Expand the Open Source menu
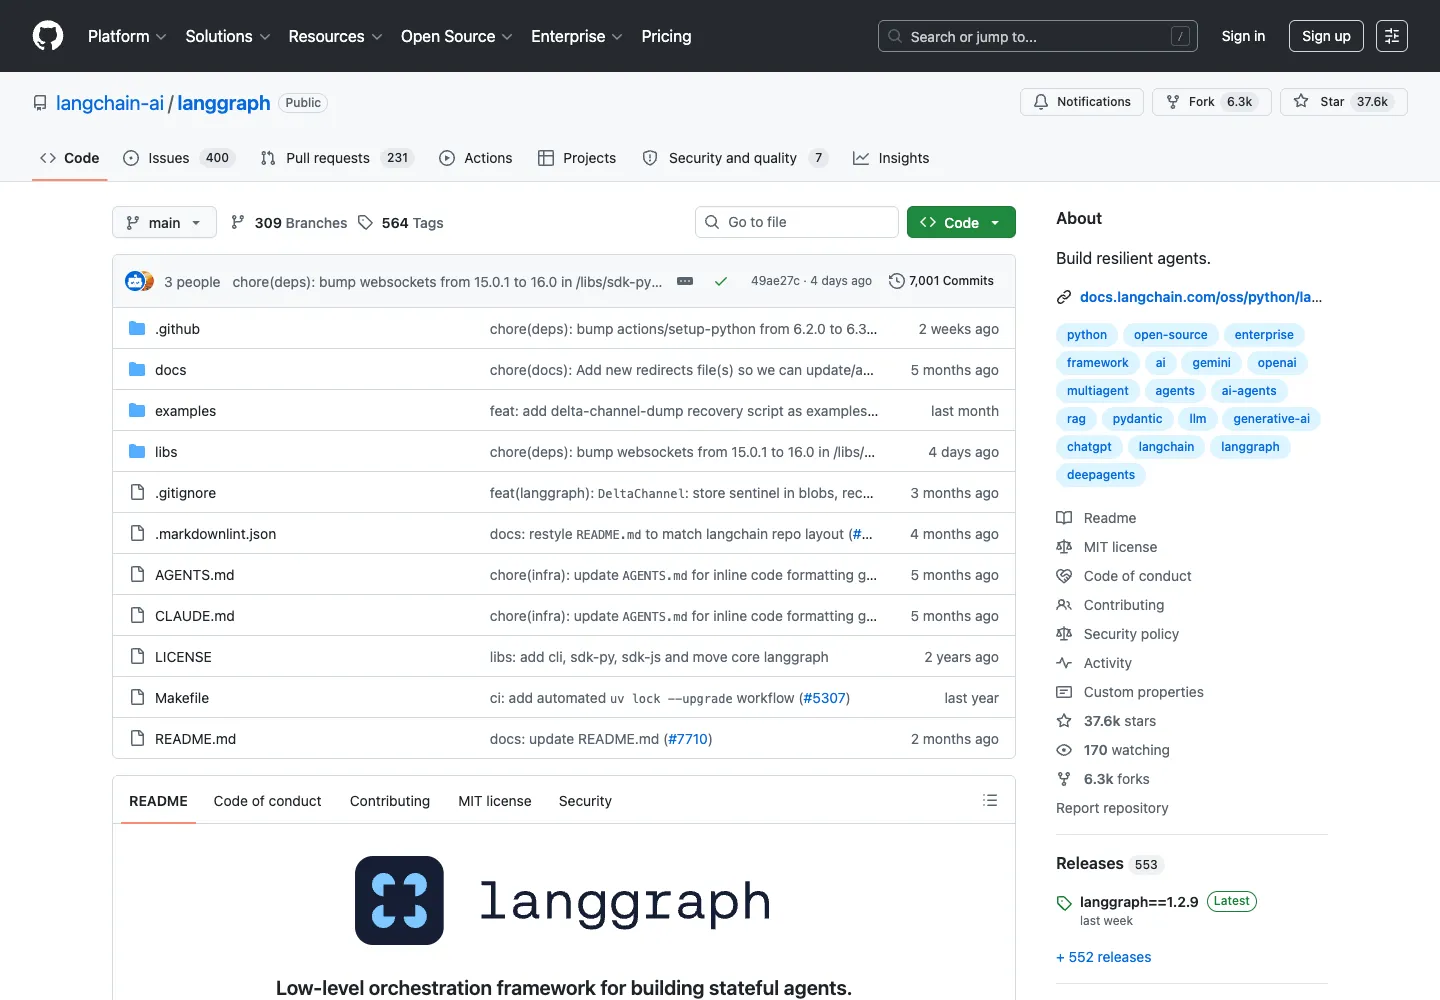Screen dimensions: 1440x1000 tap(457, 36)
